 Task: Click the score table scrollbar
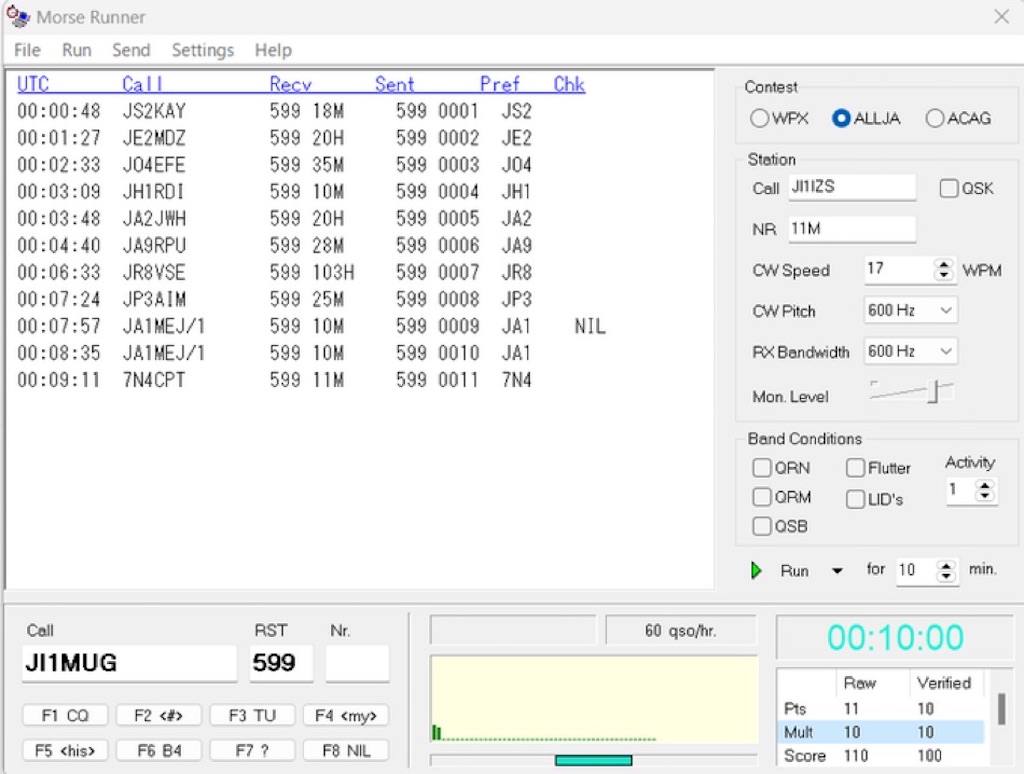point(1001,709)
